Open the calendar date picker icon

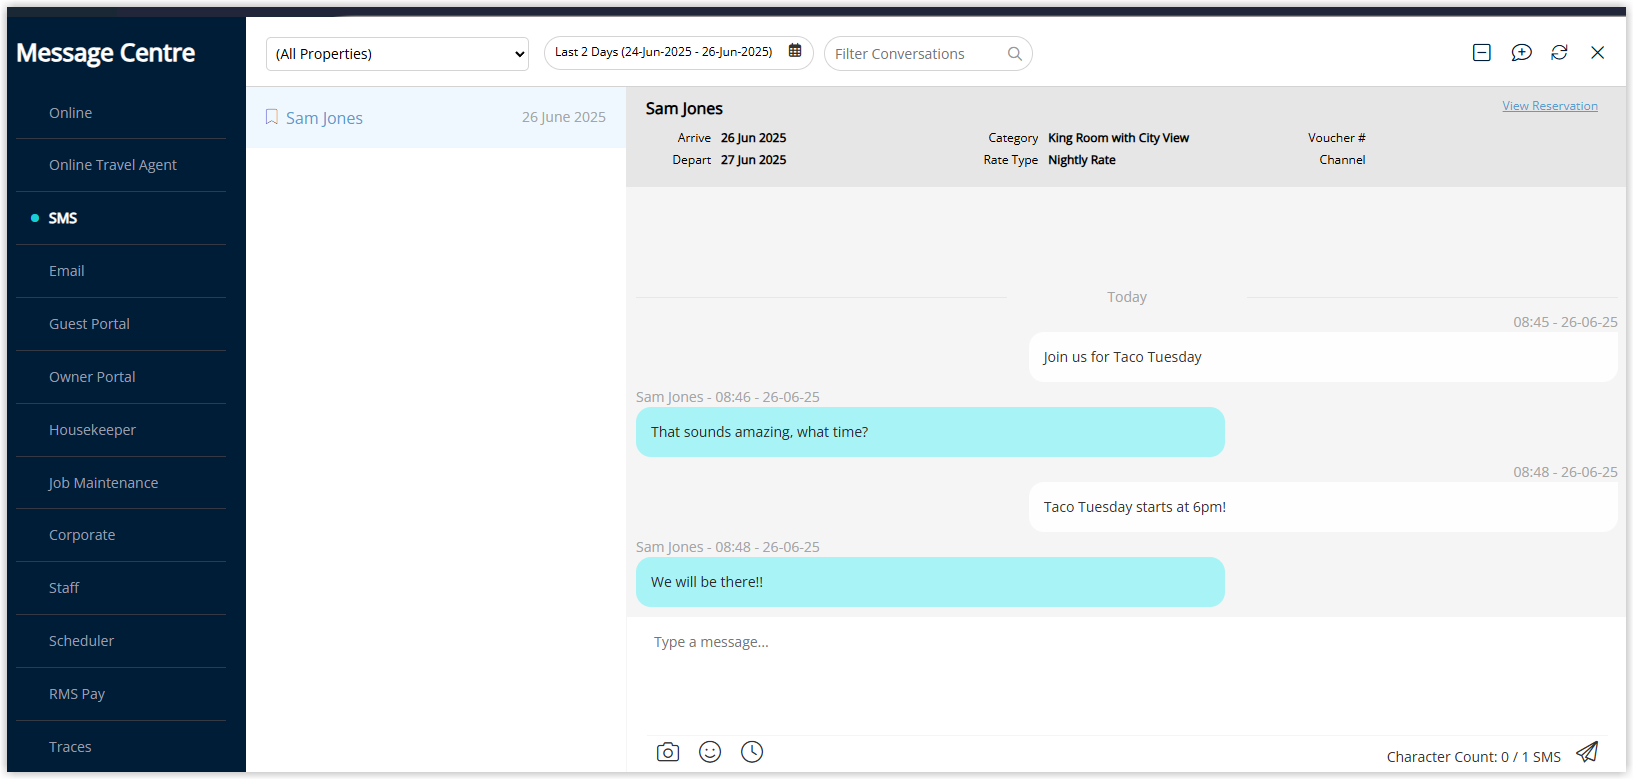pos(795,51)
